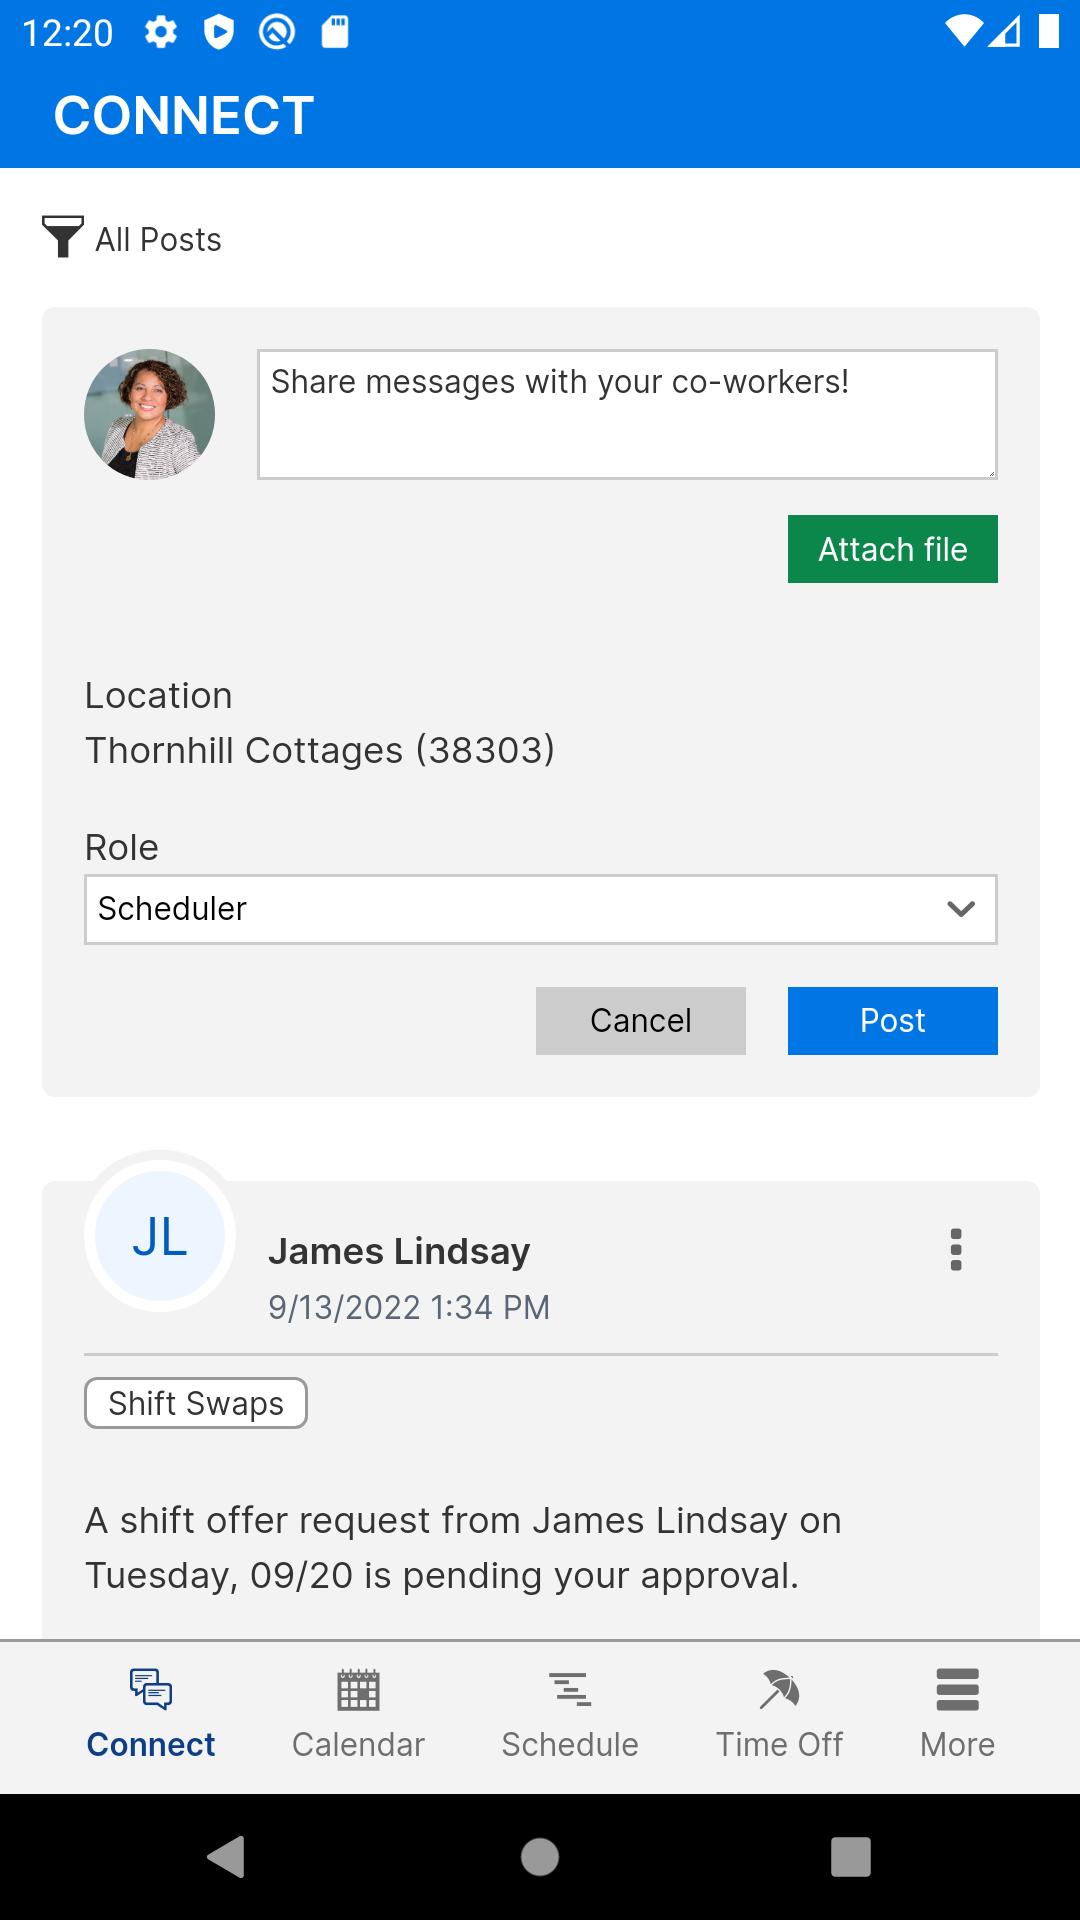Open the Calendar grid icon
1080x1920 pixels.
click(x=358, y=1689)
